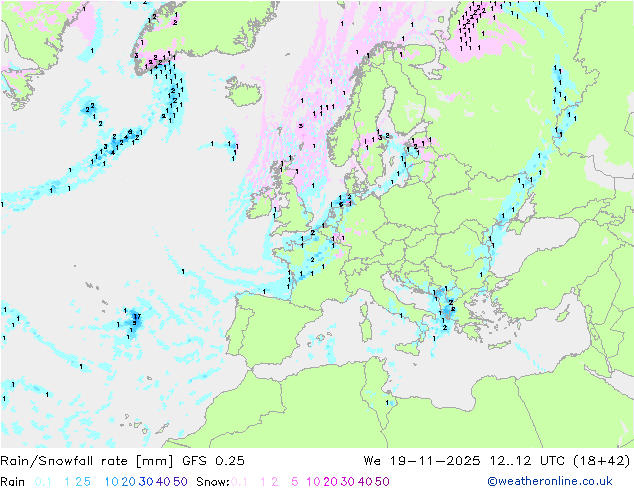Pick the rain legend value 0.1
The image size is (634, 490).
tap(43, 482)
